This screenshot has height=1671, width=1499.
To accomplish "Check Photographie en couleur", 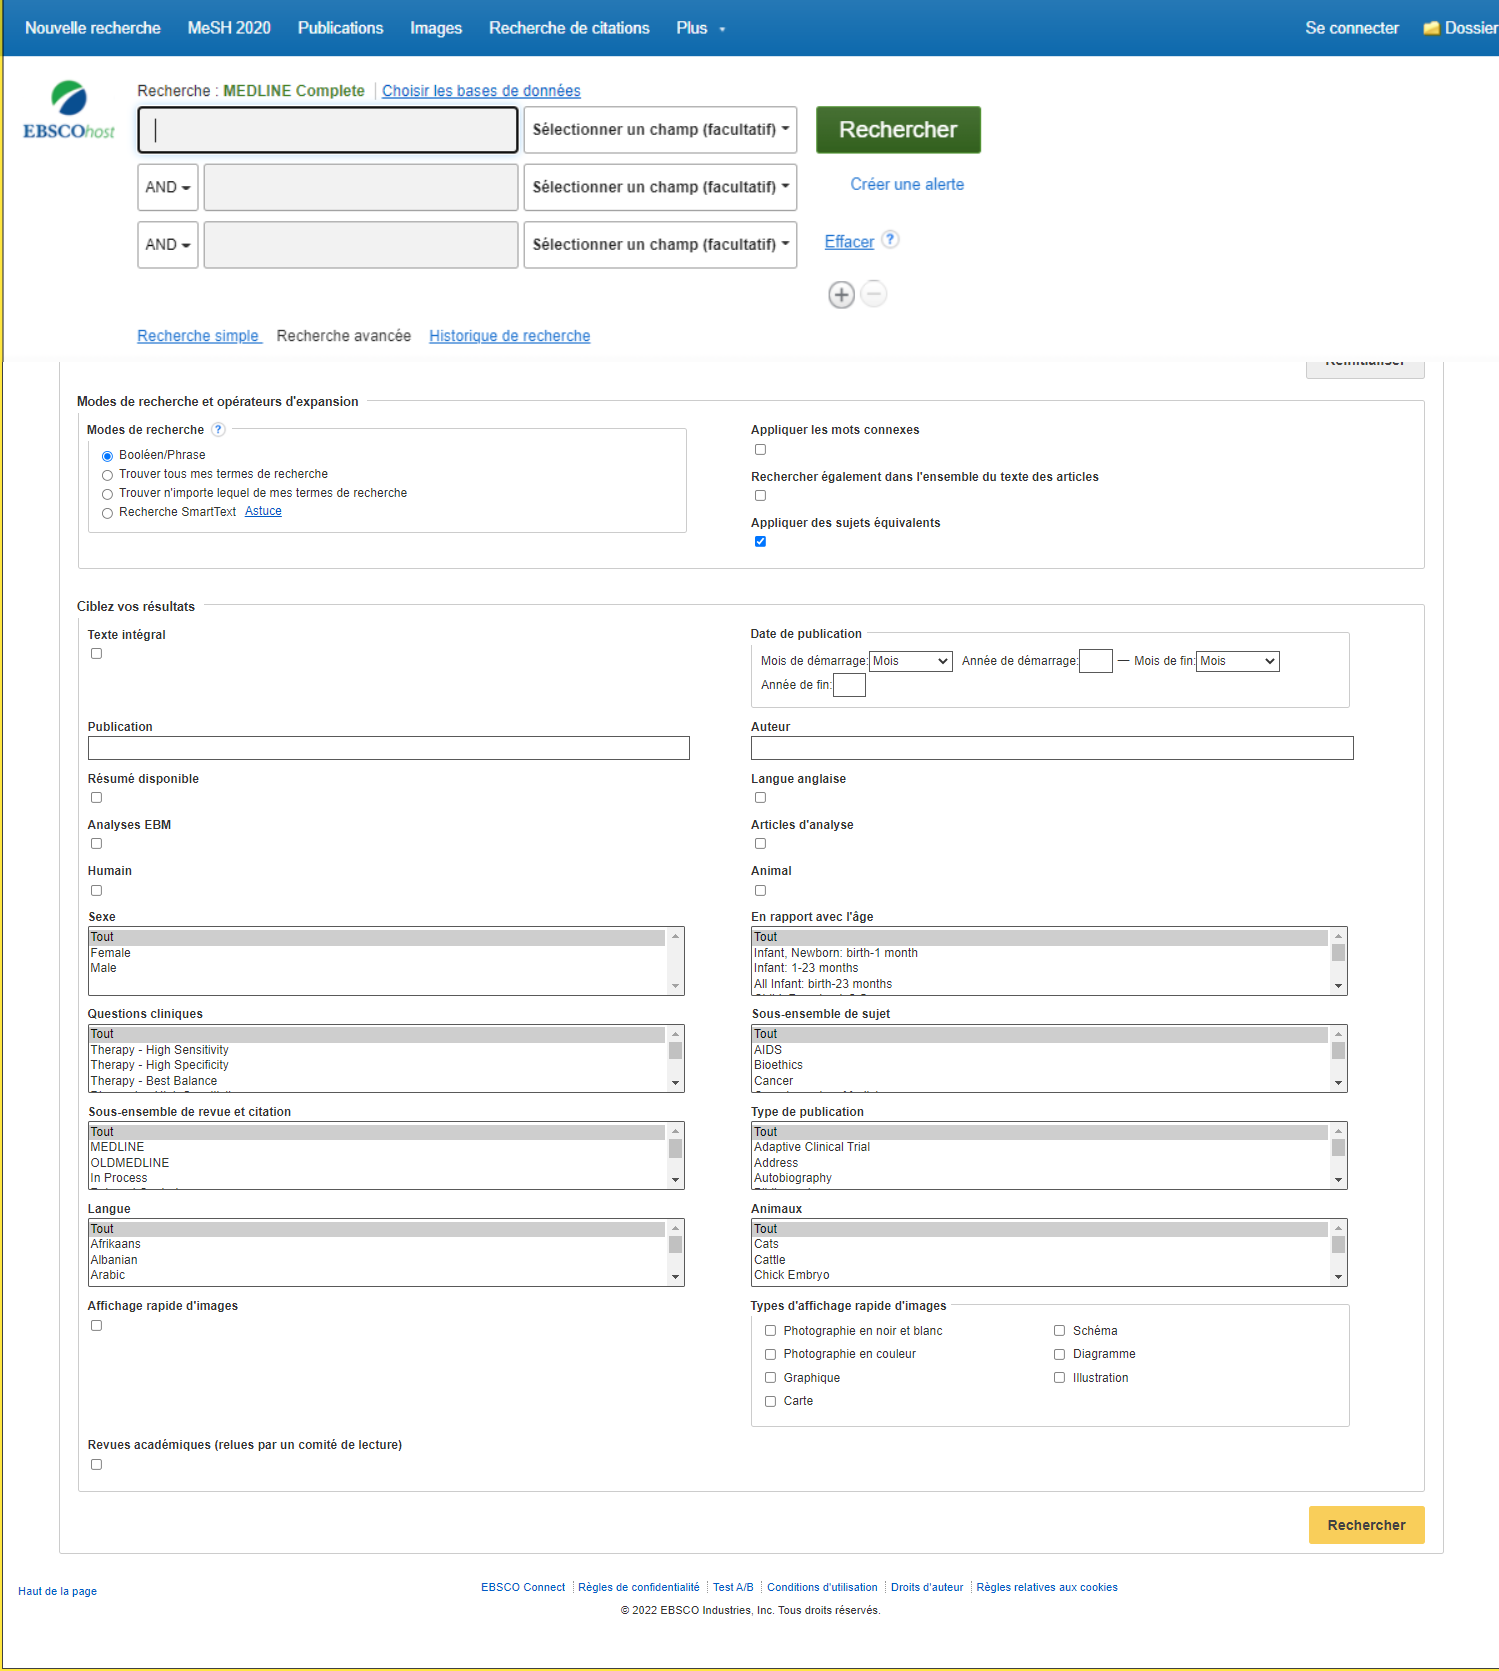I will point(770,1355).
